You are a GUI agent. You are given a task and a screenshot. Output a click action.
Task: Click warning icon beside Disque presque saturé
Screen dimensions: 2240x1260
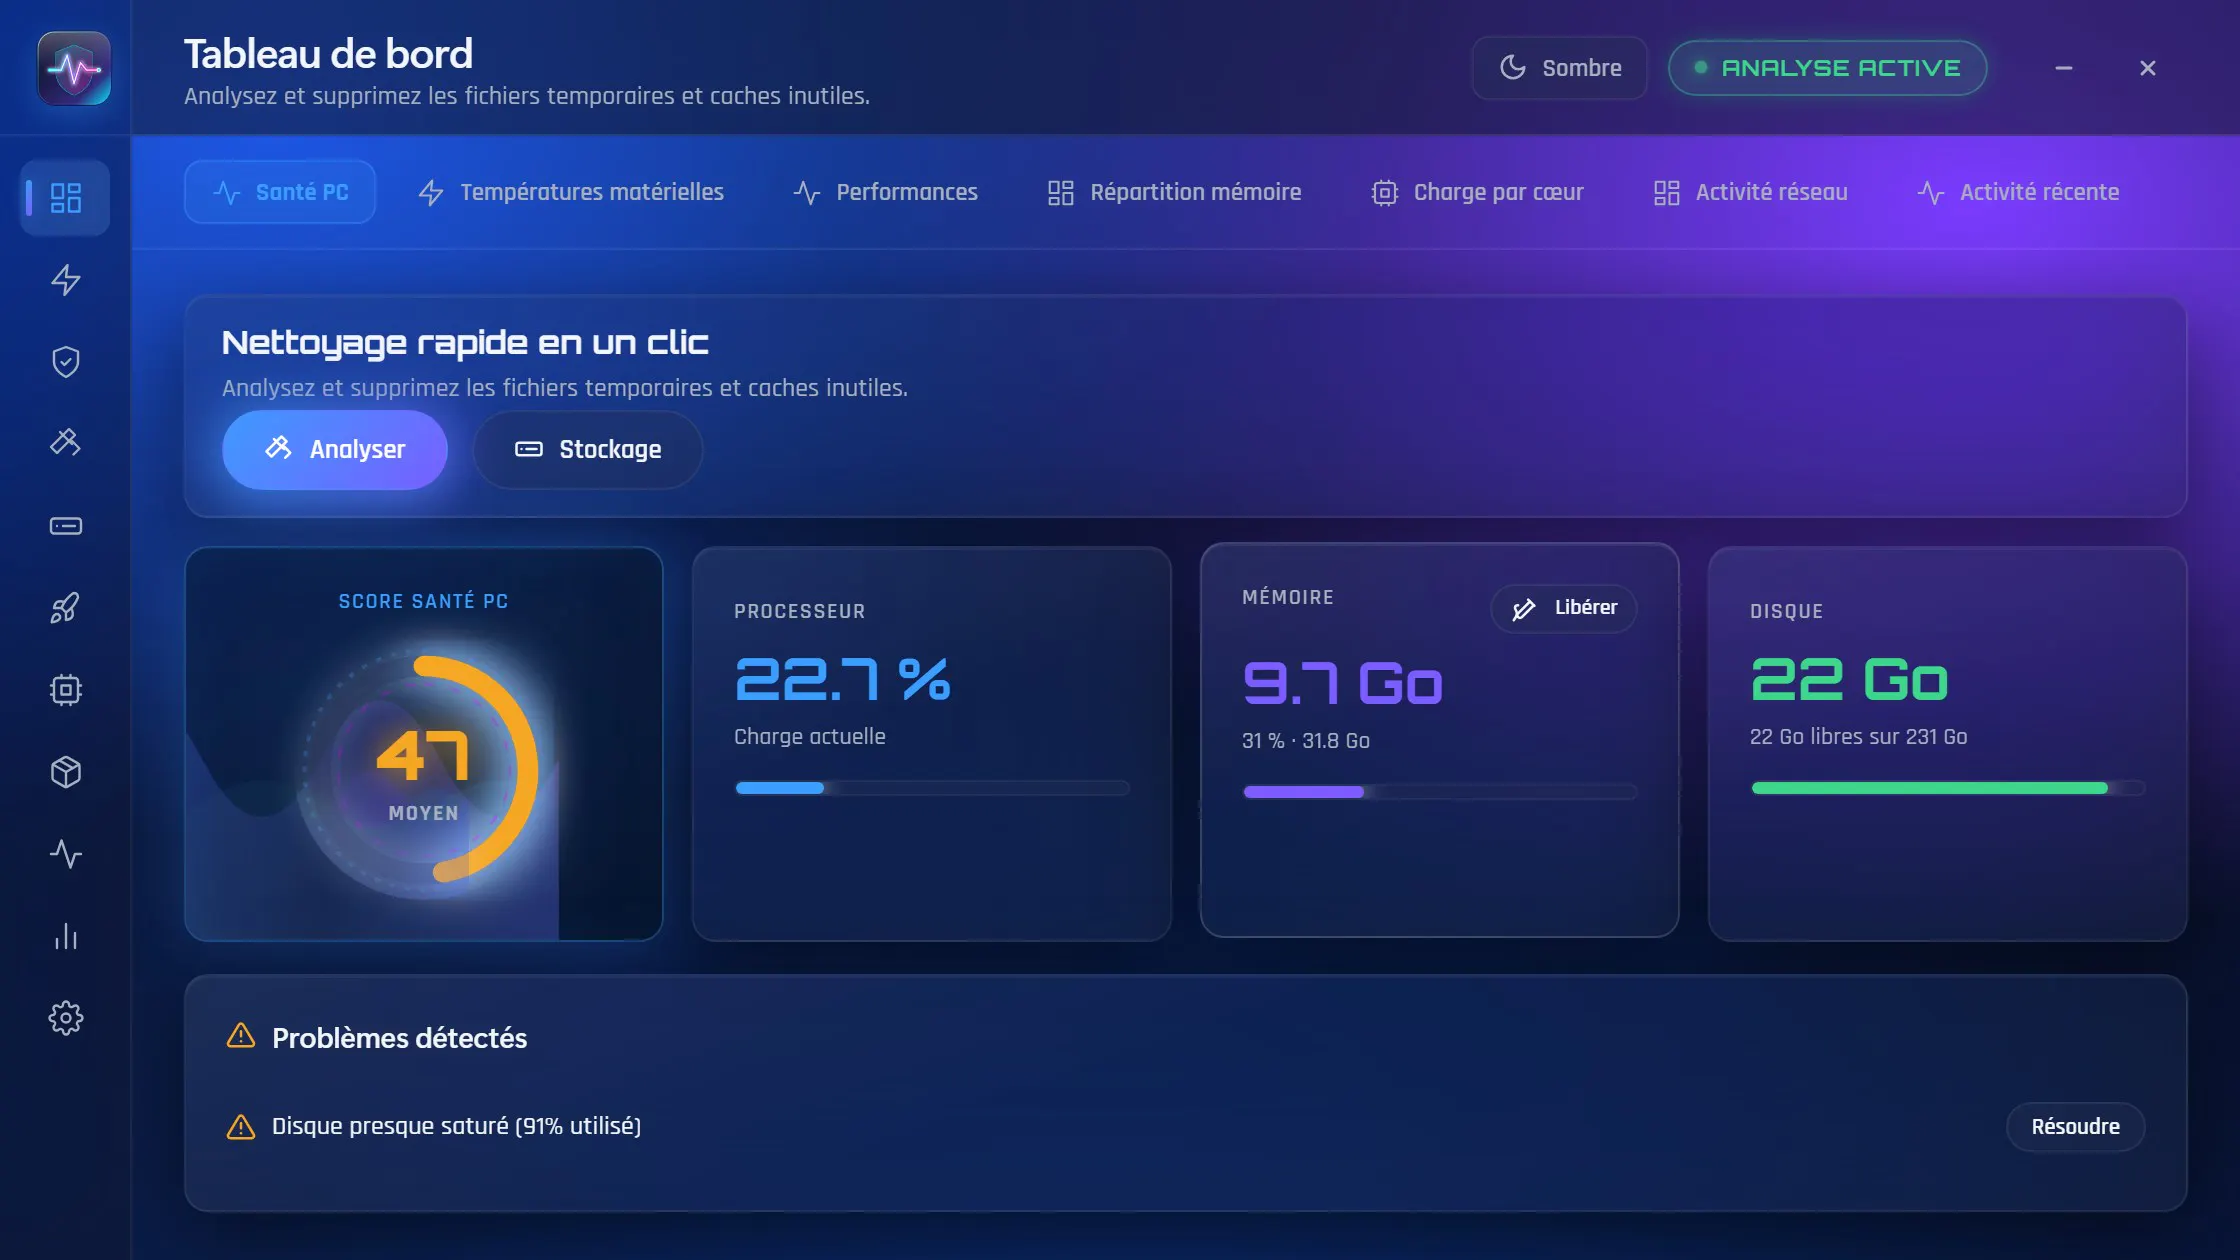(241, 1126)
